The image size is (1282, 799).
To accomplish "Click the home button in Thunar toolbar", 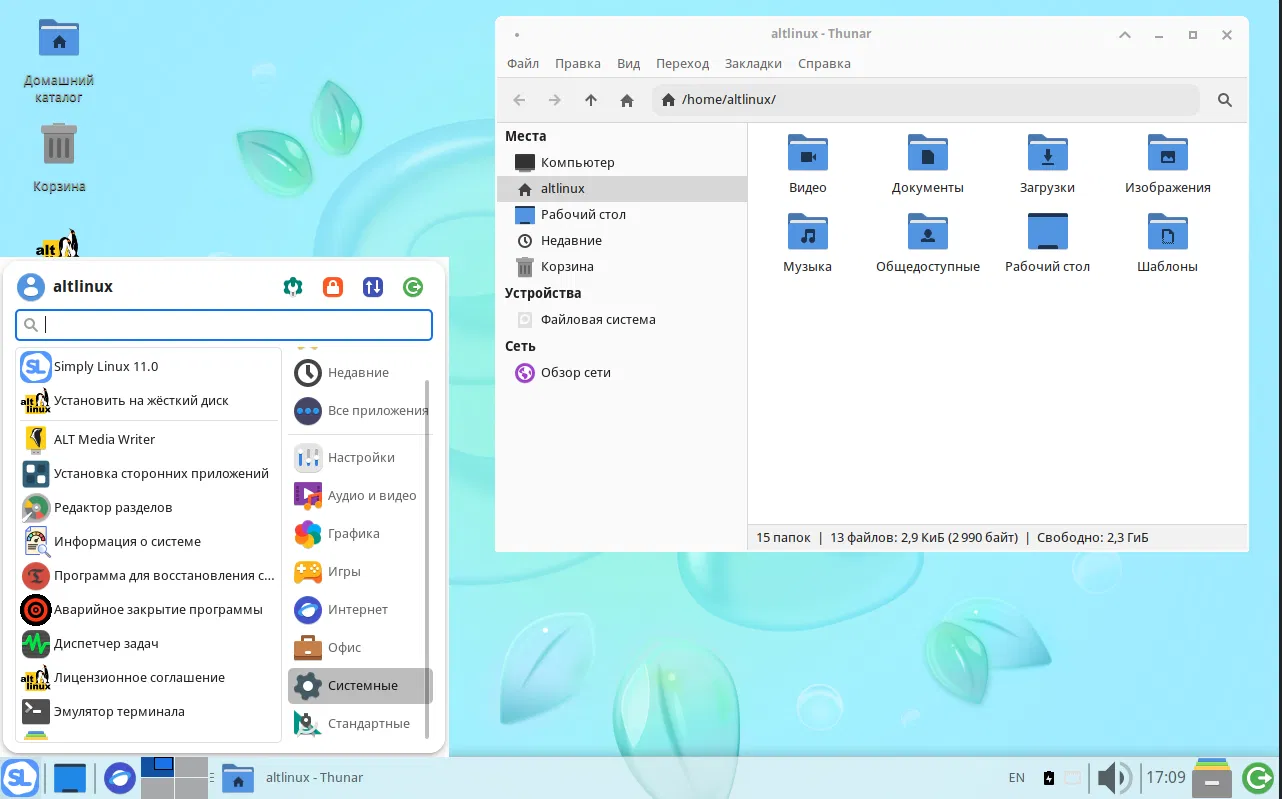I will 627,100.
